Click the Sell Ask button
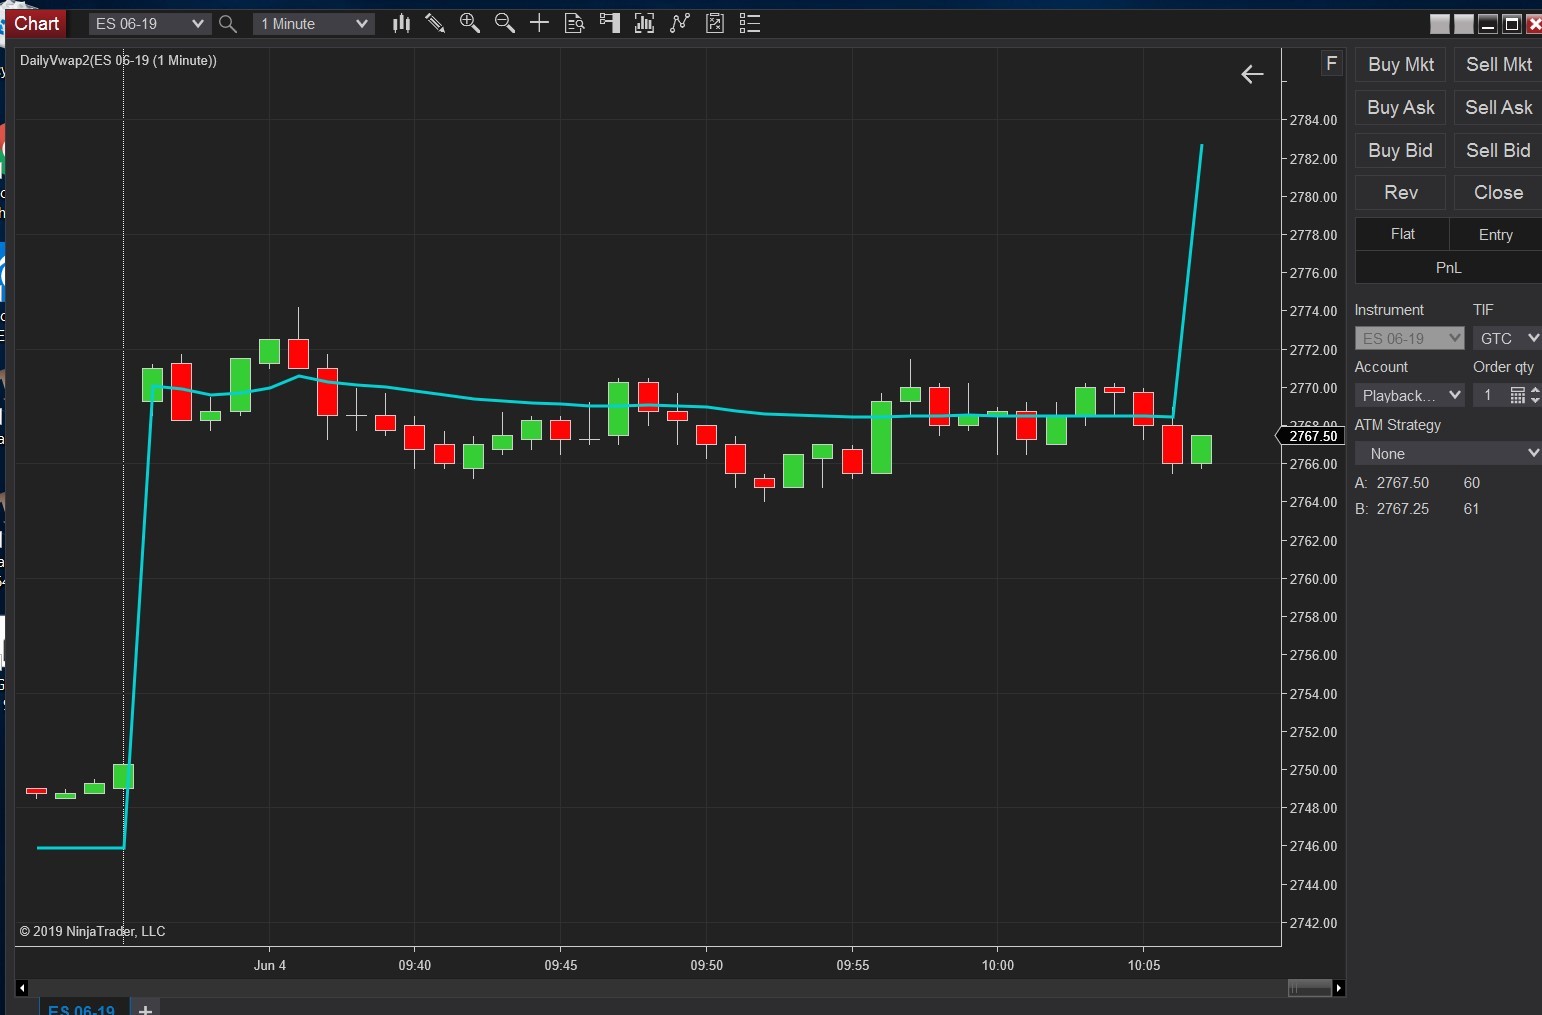This screenshot has height=1015, width=1542. tap(1498, 108)
